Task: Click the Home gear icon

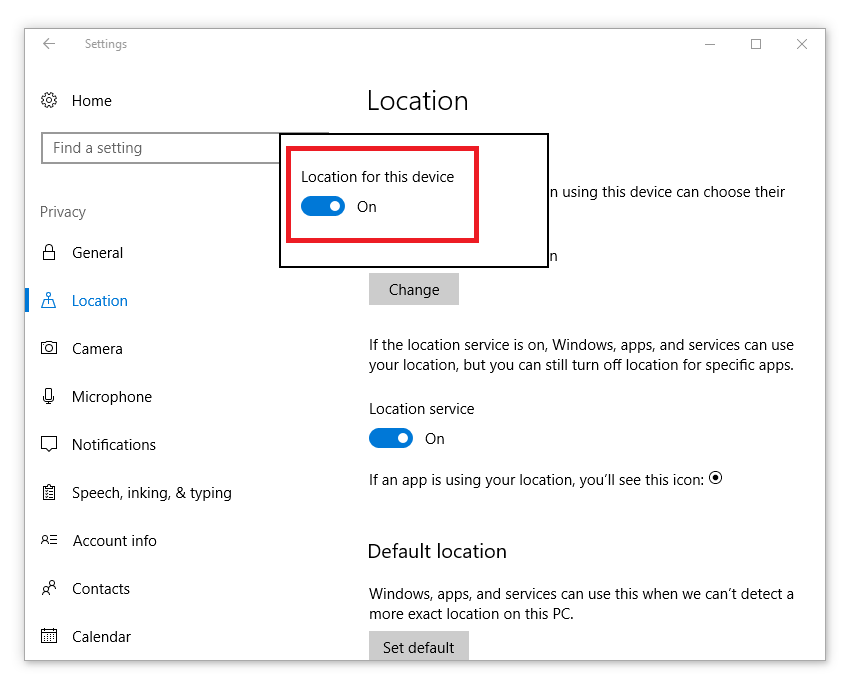Action: click(x=49, y=101)
